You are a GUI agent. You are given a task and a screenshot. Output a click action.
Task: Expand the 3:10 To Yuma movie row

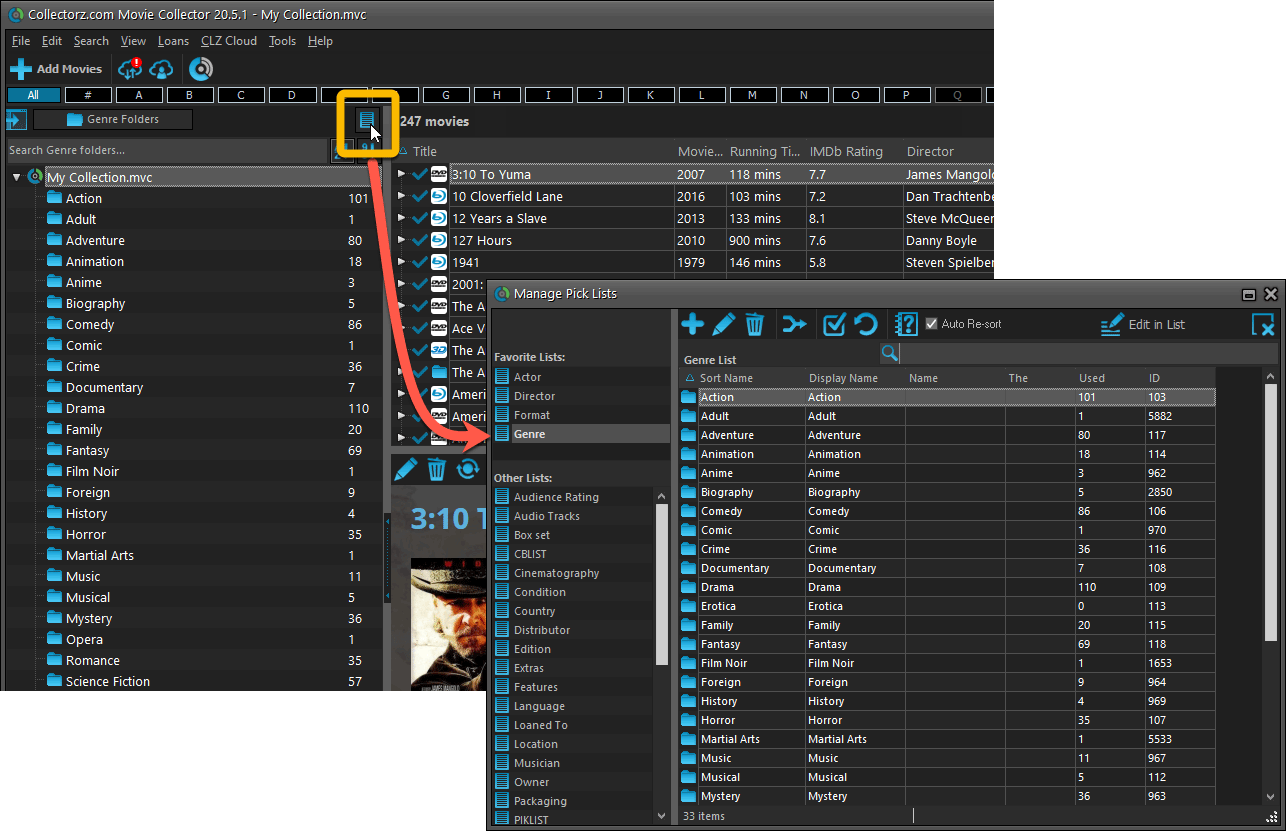pos(402,174)
